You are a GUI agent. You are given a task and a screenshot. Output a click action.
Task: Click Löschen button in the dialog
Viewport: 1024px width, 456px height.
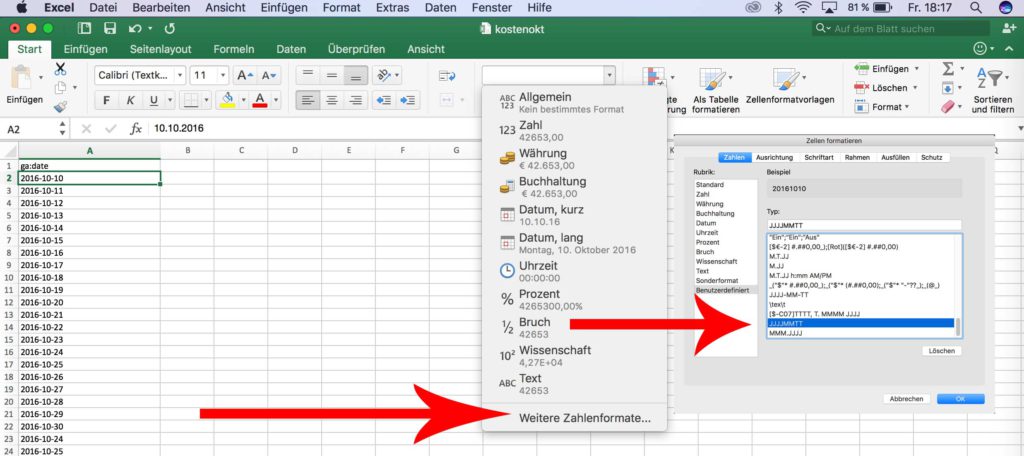(x=942, y=351)
